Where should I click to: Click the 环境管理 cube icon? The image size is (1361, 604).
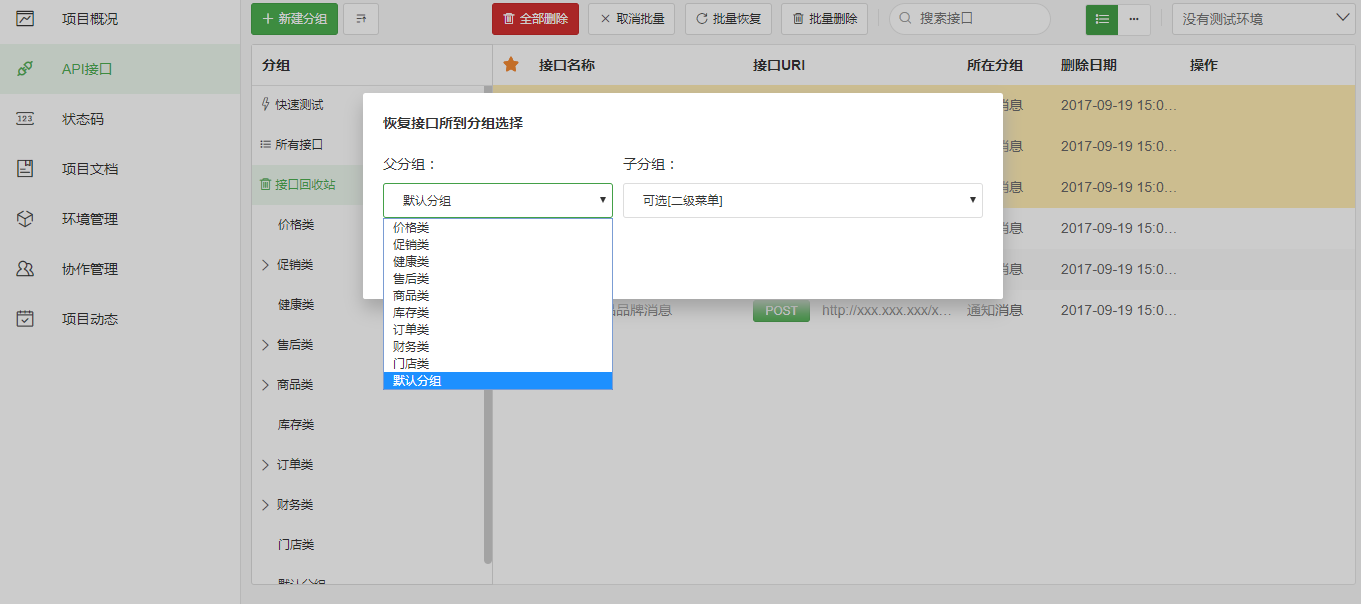[25, 219]
